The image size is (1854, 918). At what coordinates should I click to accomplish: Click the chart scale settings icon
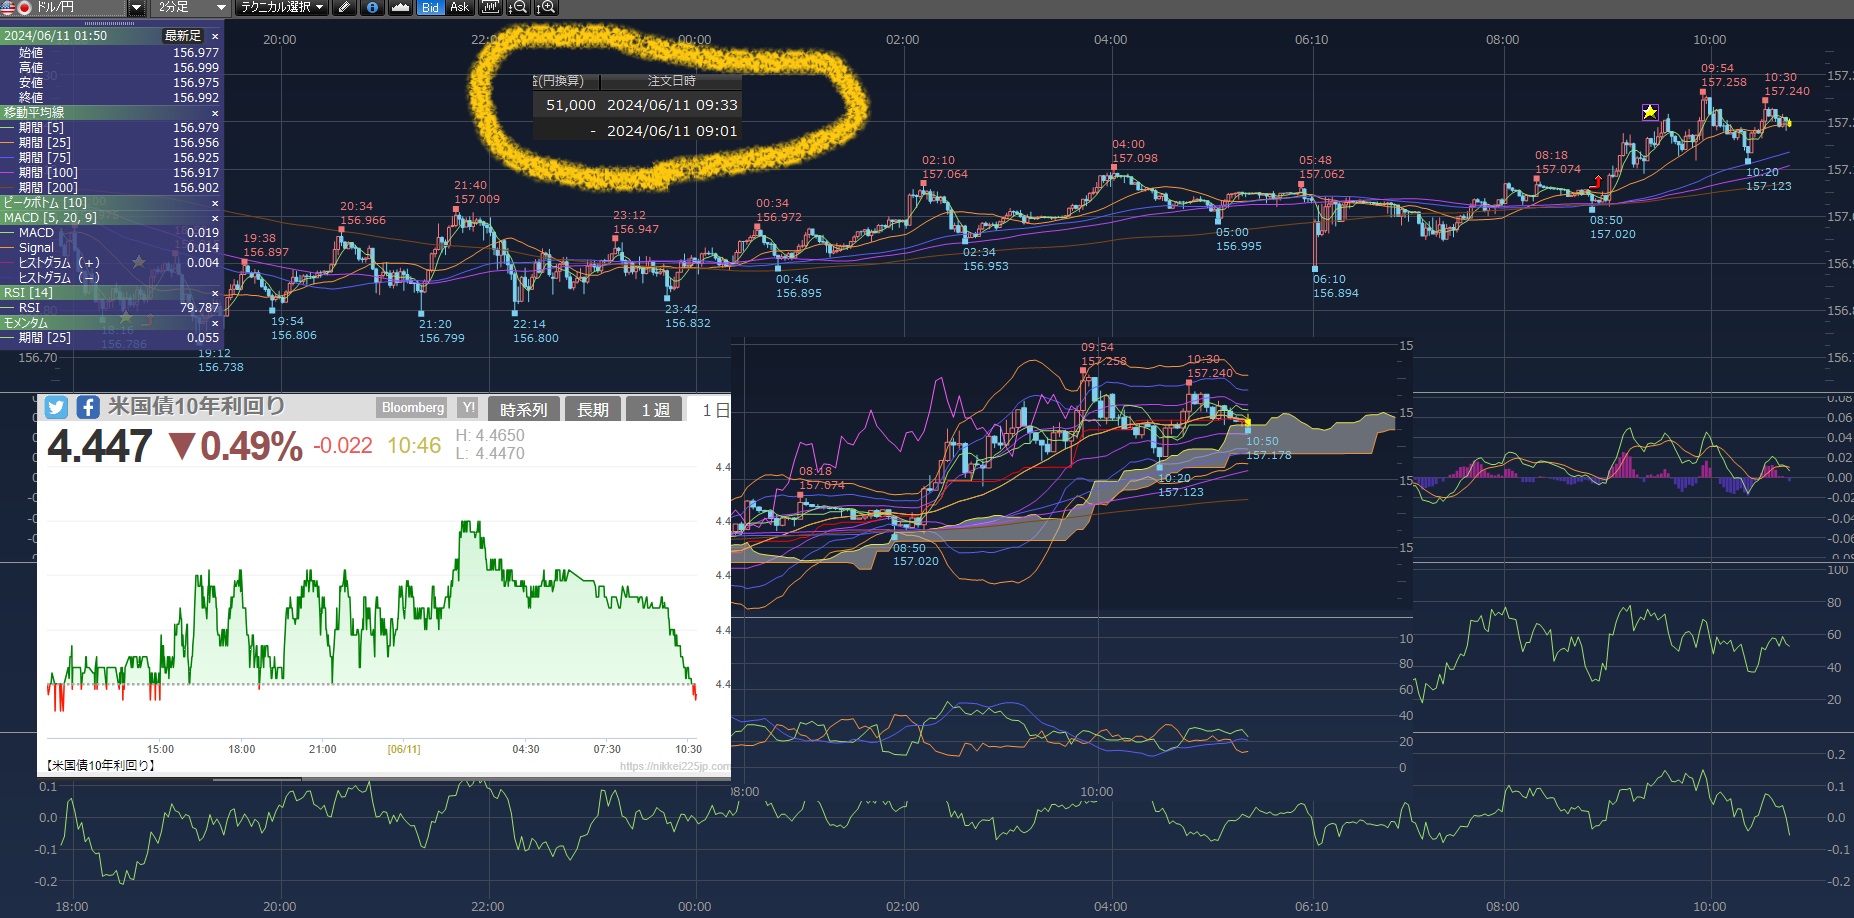coord(489,7)
